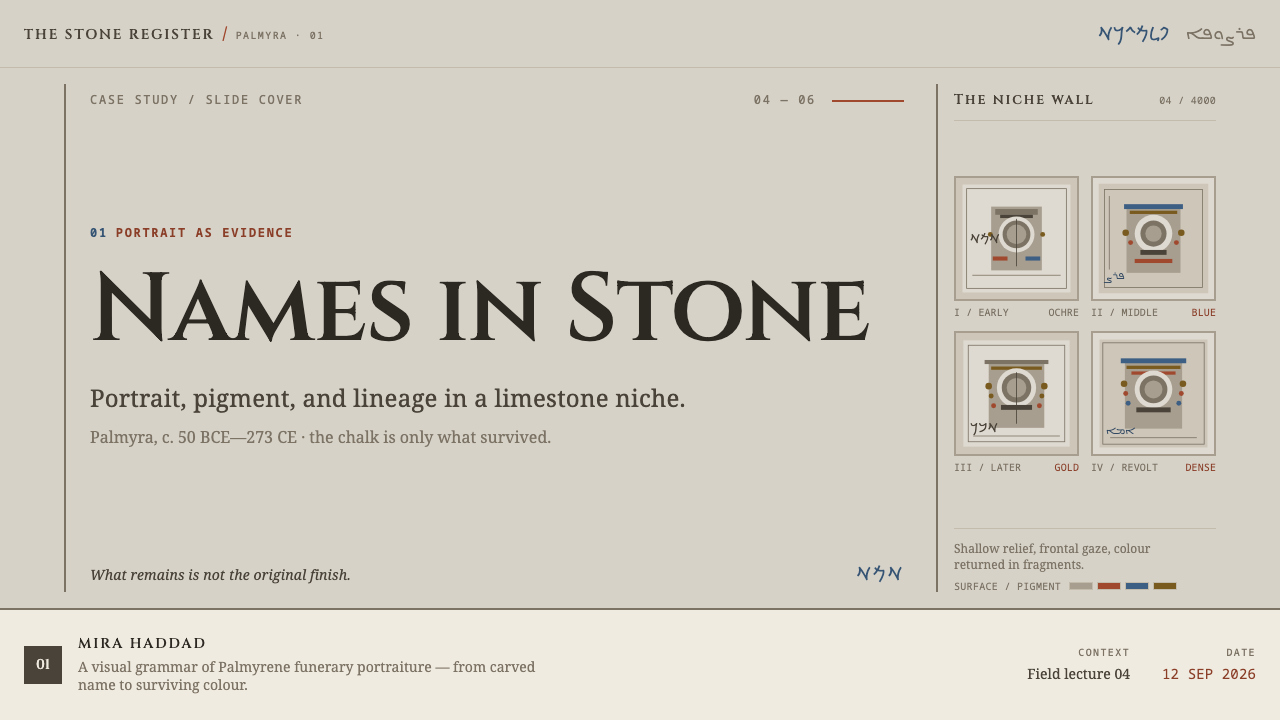Screen dimensions: 1280x720
Task: Select the dark 01 badge beside Mira Haddad
Action: [43, 665]
